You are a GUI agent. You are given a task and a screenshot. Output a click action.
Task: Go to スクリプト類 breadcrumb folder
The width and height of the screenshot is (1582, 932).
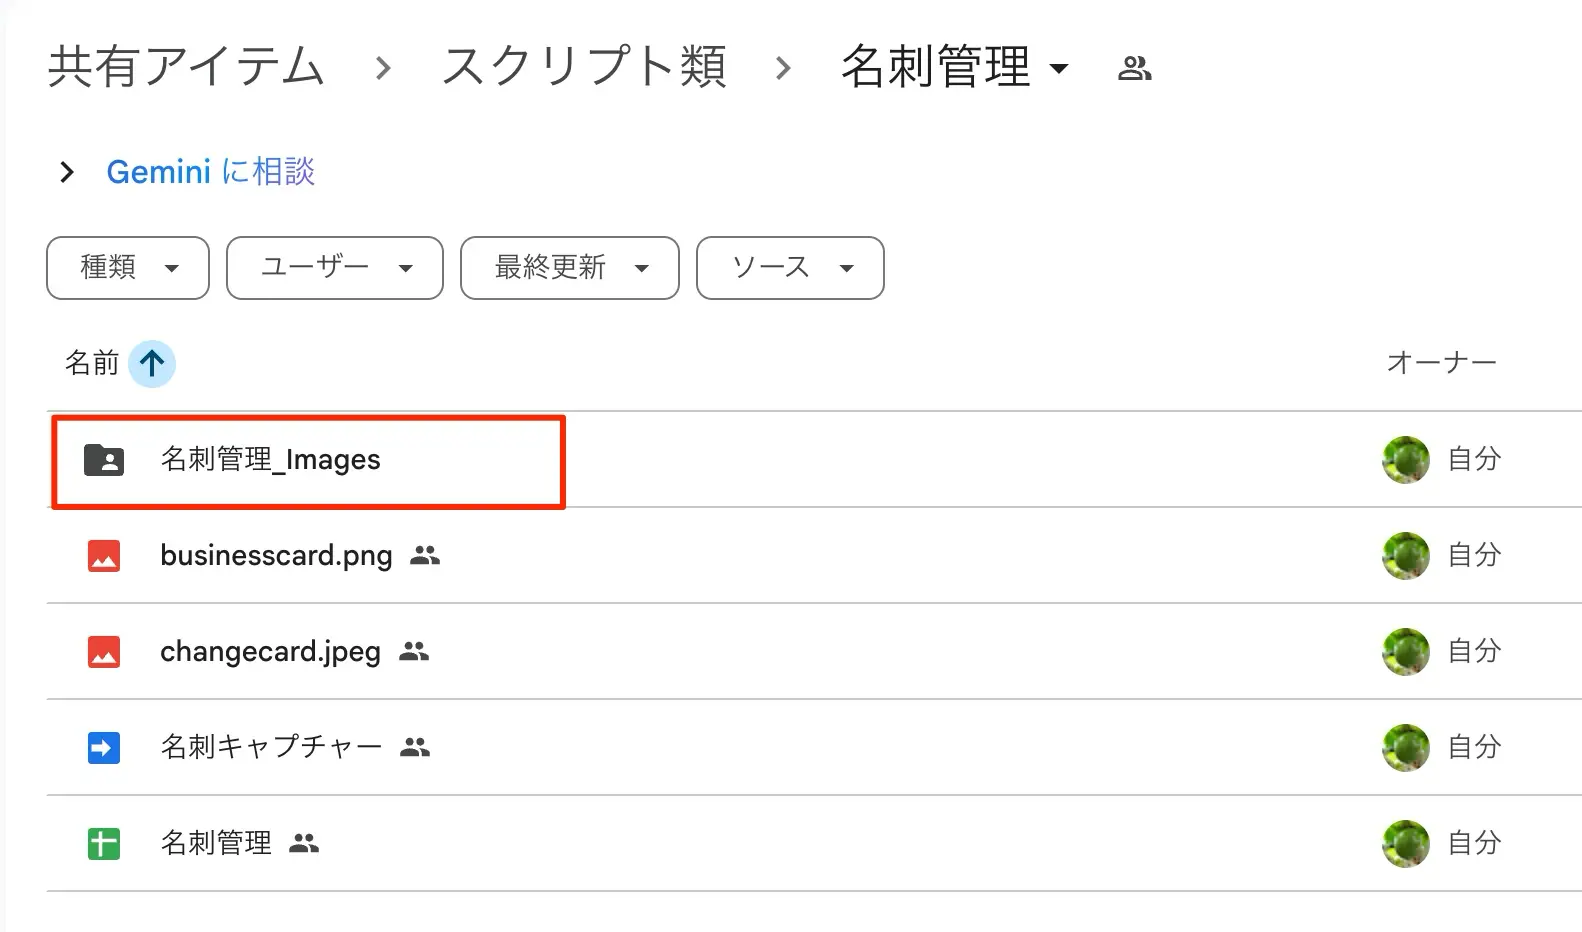click(x=584, y=67)
